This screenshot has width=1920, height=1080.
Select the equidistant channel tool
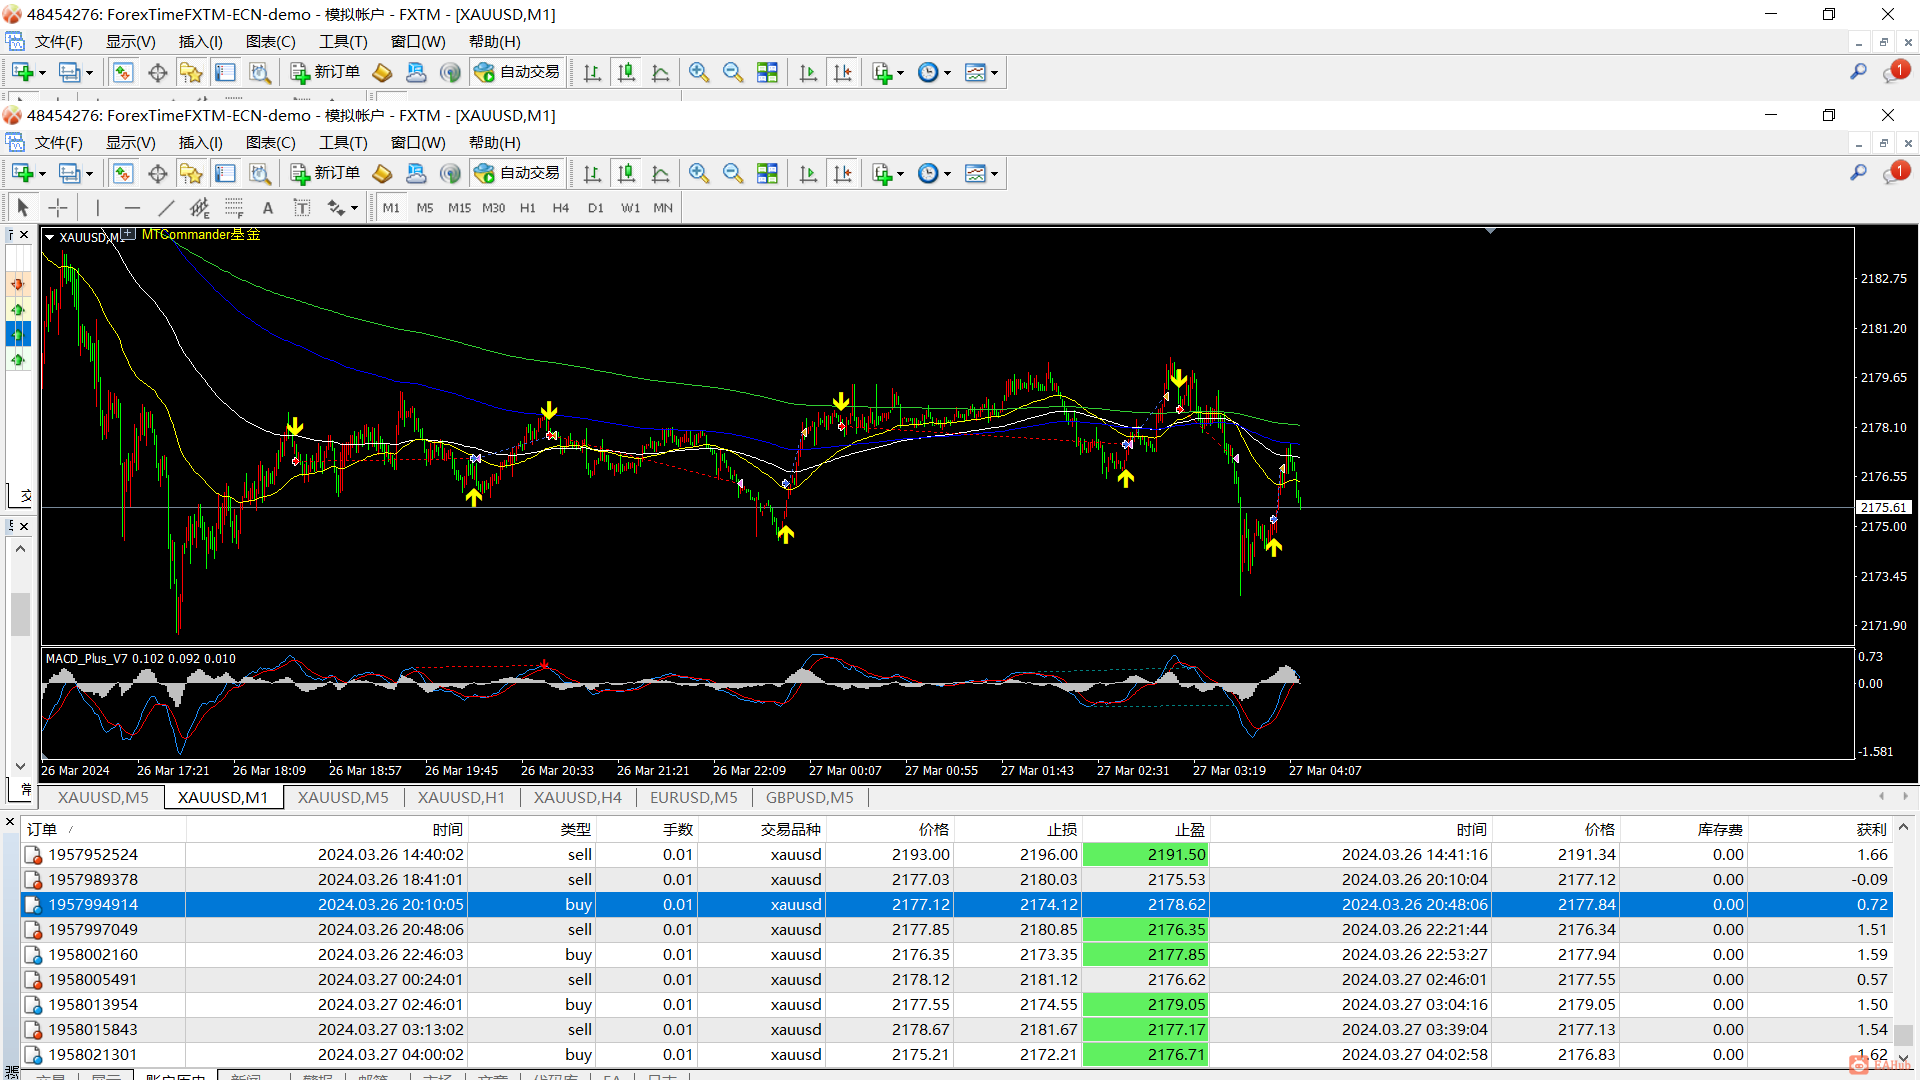[x=200, y=208]
